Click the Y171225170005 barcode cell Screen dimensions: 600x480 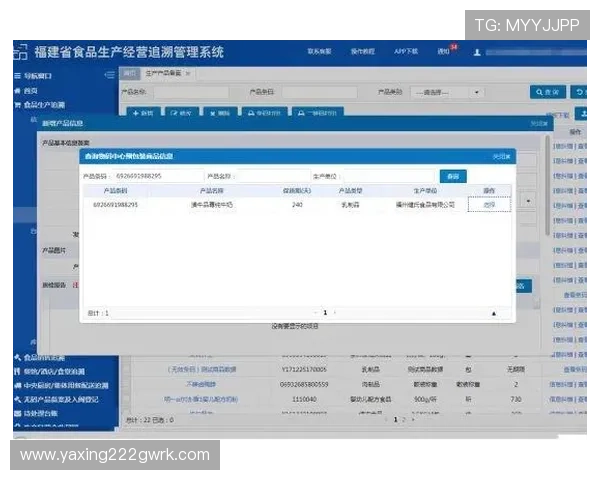coord(304,369)
